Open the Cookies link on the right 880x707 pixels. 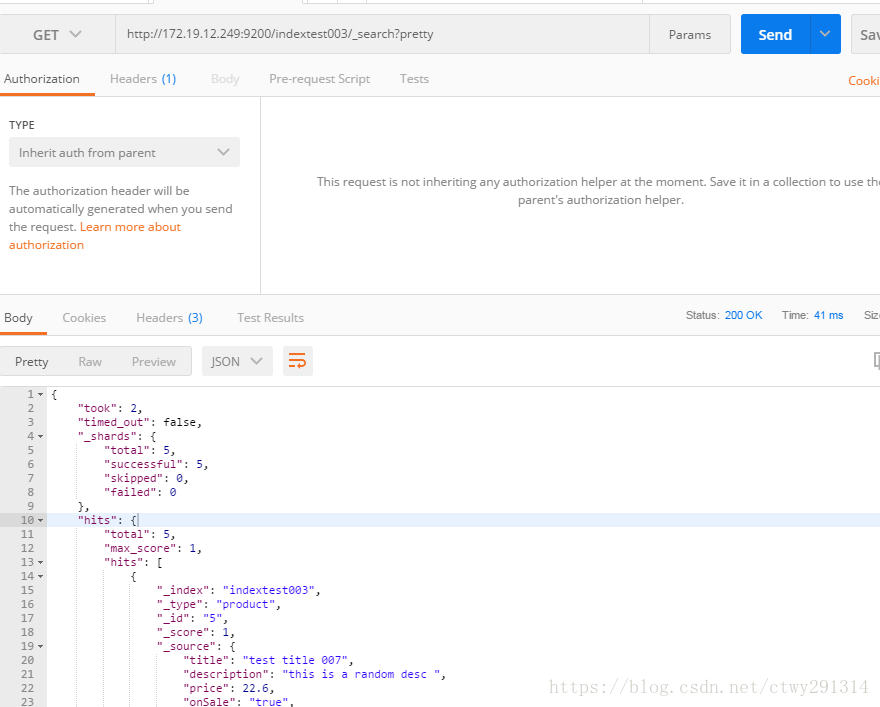pos(864,81)
